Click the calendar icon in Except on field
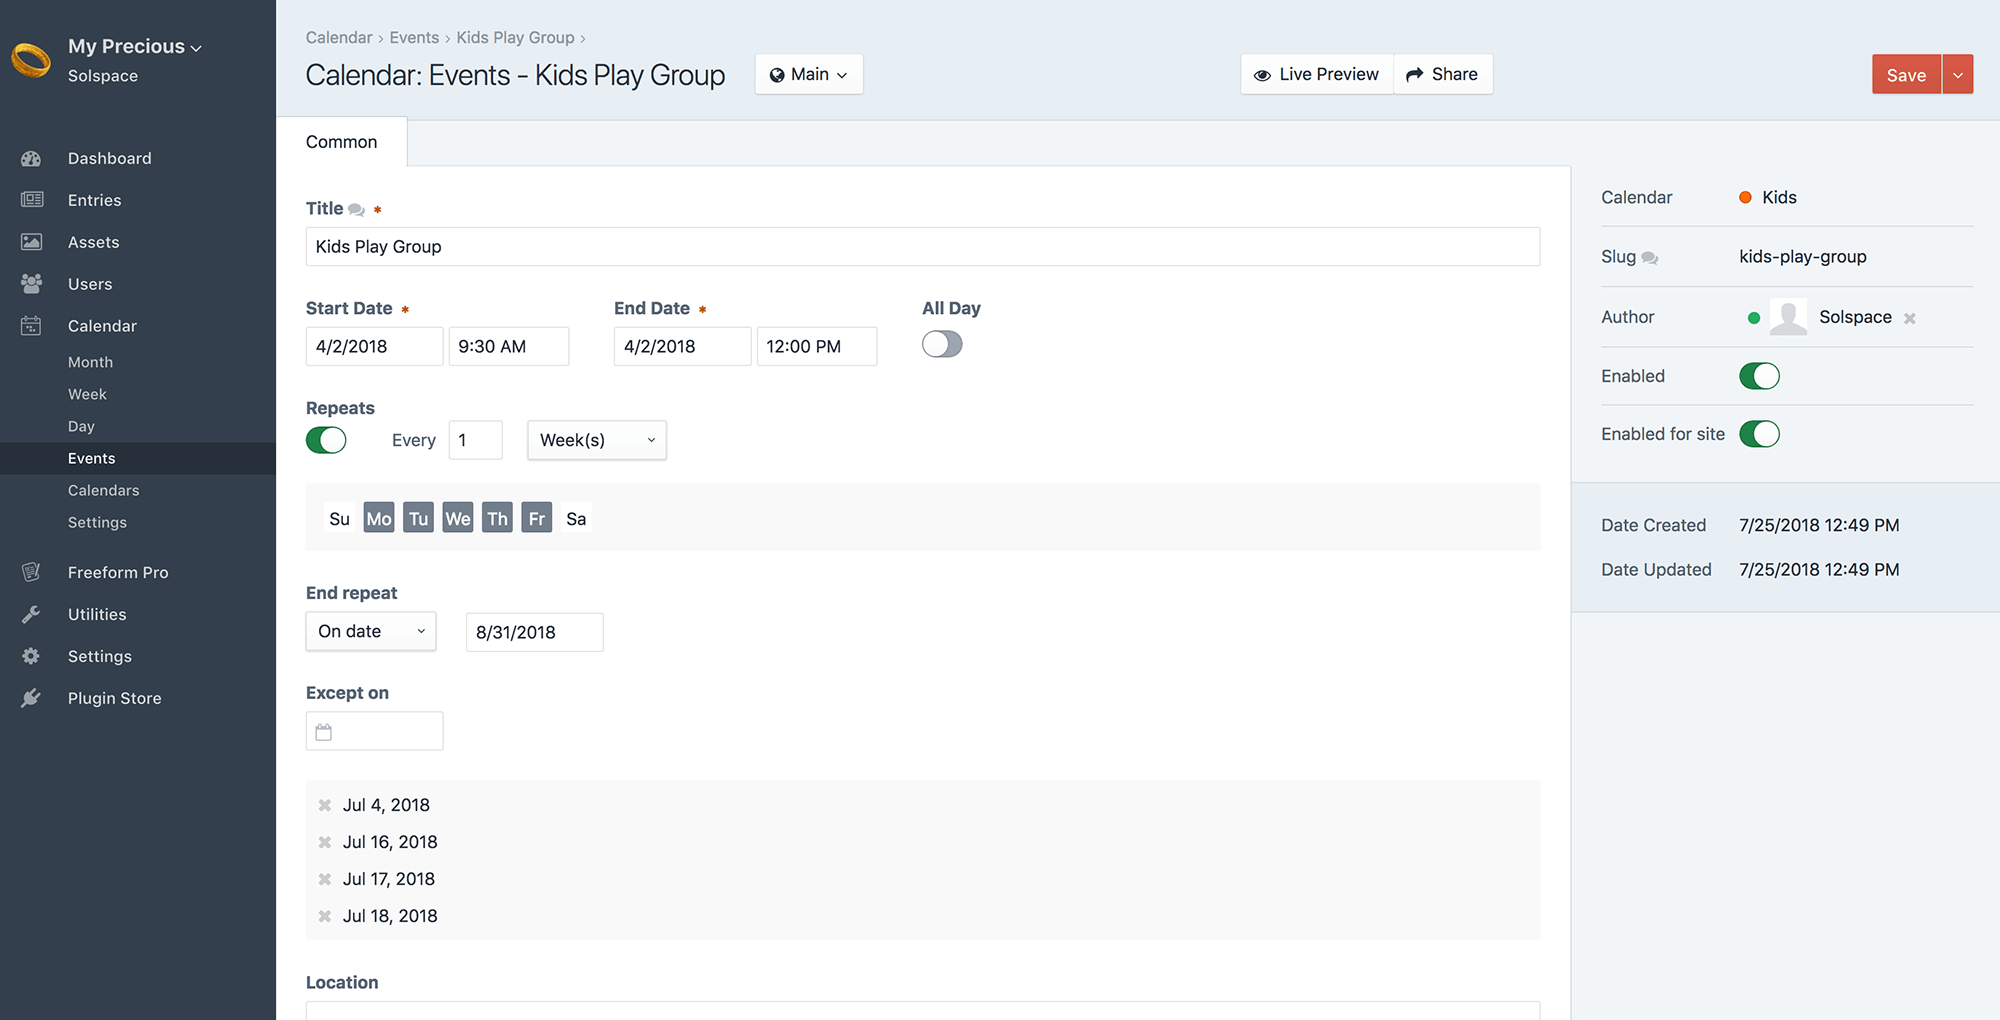This screenshot has width=2000, height=1020. [324, 732]
